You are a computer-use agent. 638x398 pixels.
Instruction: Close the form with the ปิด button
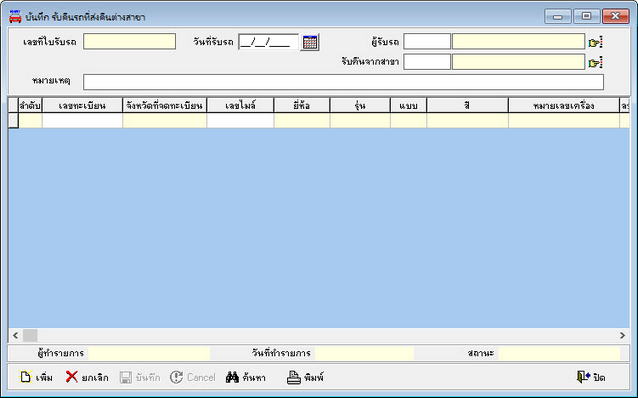pos(591,377)
